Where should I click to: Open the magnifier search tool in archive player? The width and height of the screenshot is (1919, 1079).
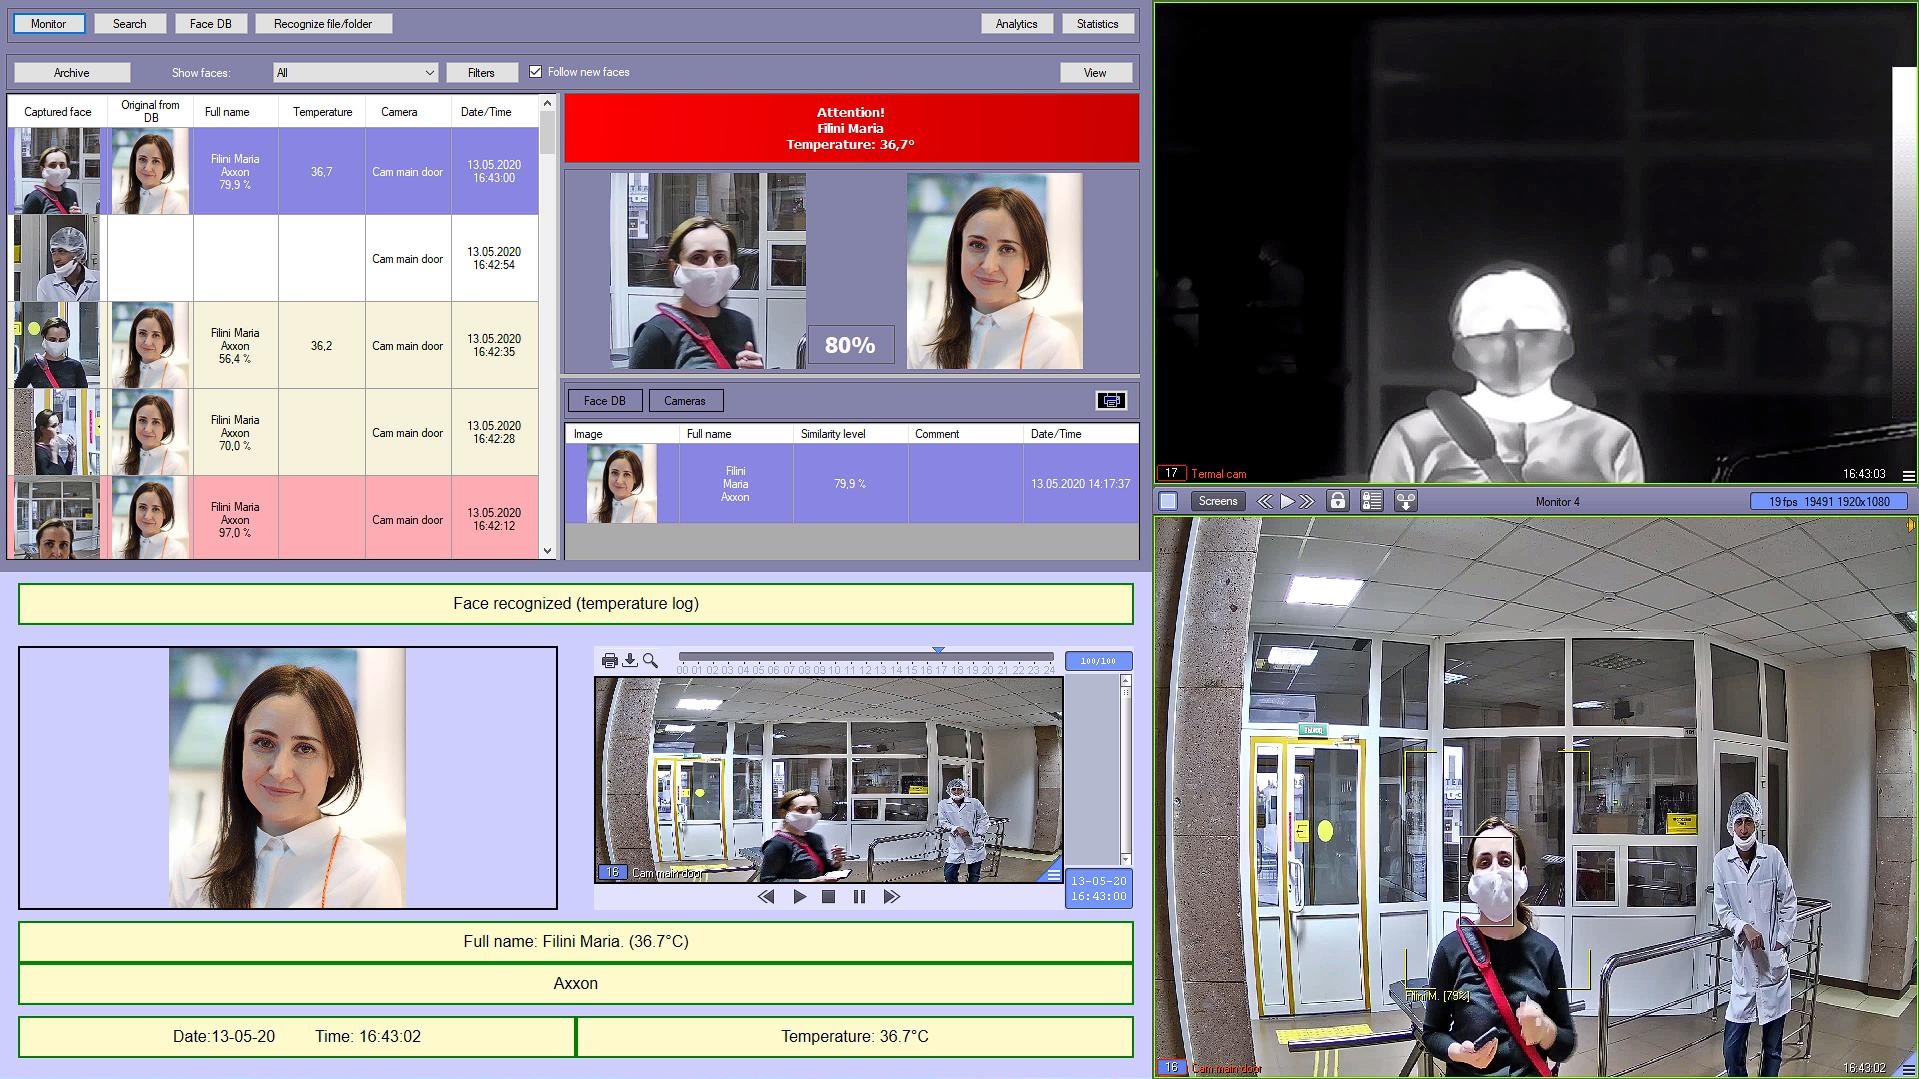point(651,660)
